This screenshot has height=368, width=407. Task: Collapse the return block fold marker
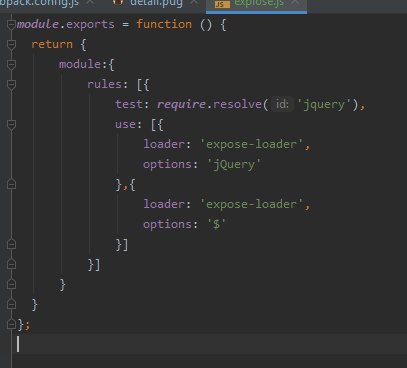click(11, 44)
